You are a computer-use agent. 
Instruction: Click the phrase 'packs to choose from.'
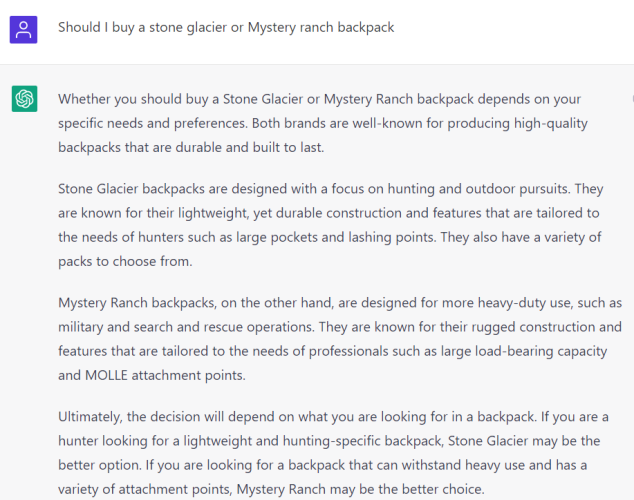125,261
